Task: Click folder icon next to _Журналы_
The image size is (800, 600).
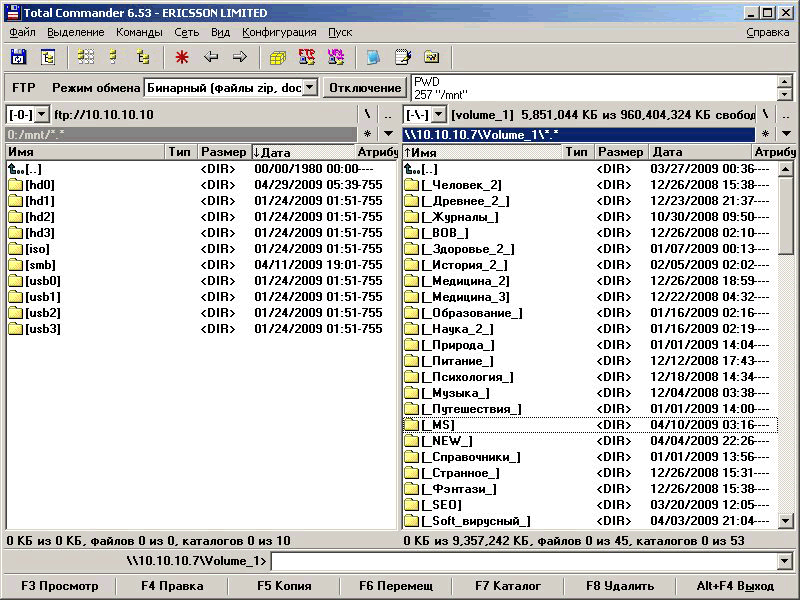Action: tap(412, 217)
